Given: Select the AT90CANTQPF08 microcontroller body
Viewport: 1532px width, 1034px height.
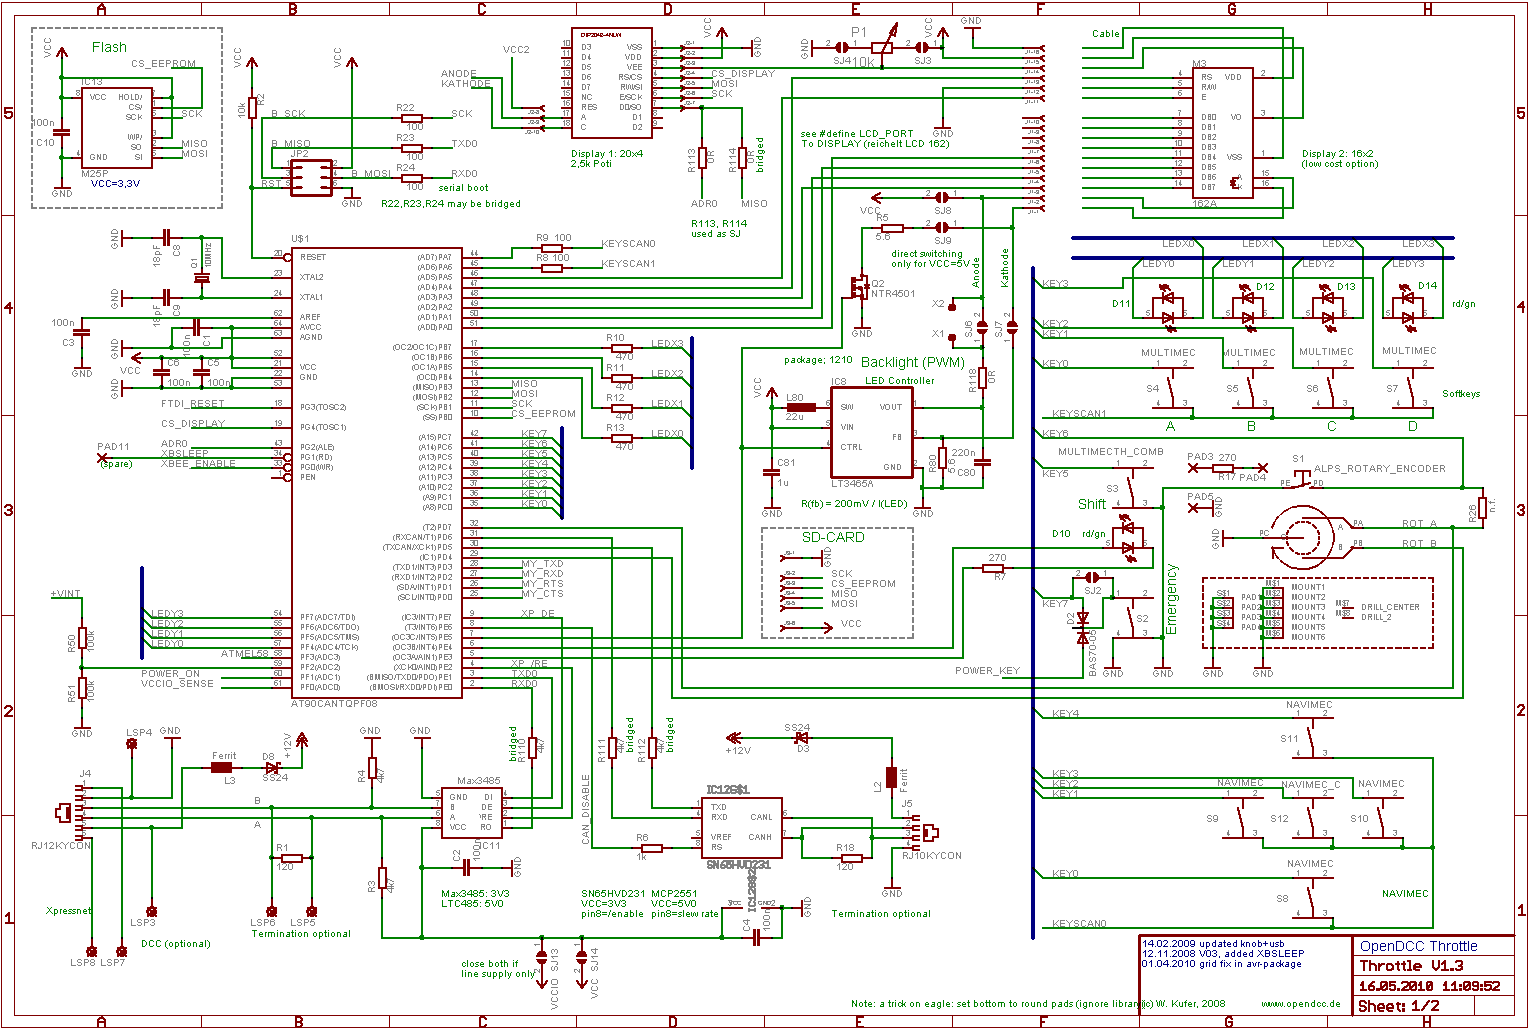Looking at the screenshot, I should point(377,473).
